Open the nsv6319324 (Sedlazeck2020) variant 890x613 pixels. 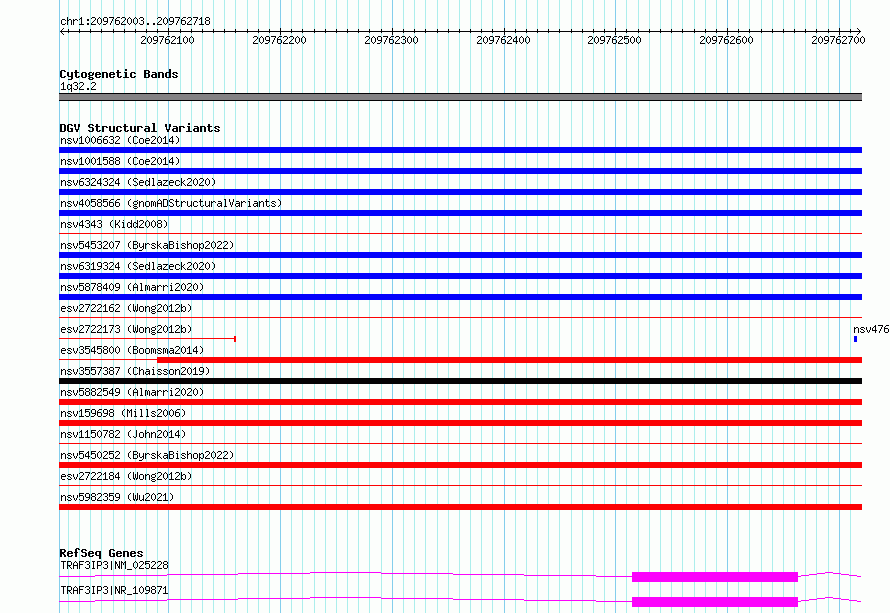coord(138,266)
